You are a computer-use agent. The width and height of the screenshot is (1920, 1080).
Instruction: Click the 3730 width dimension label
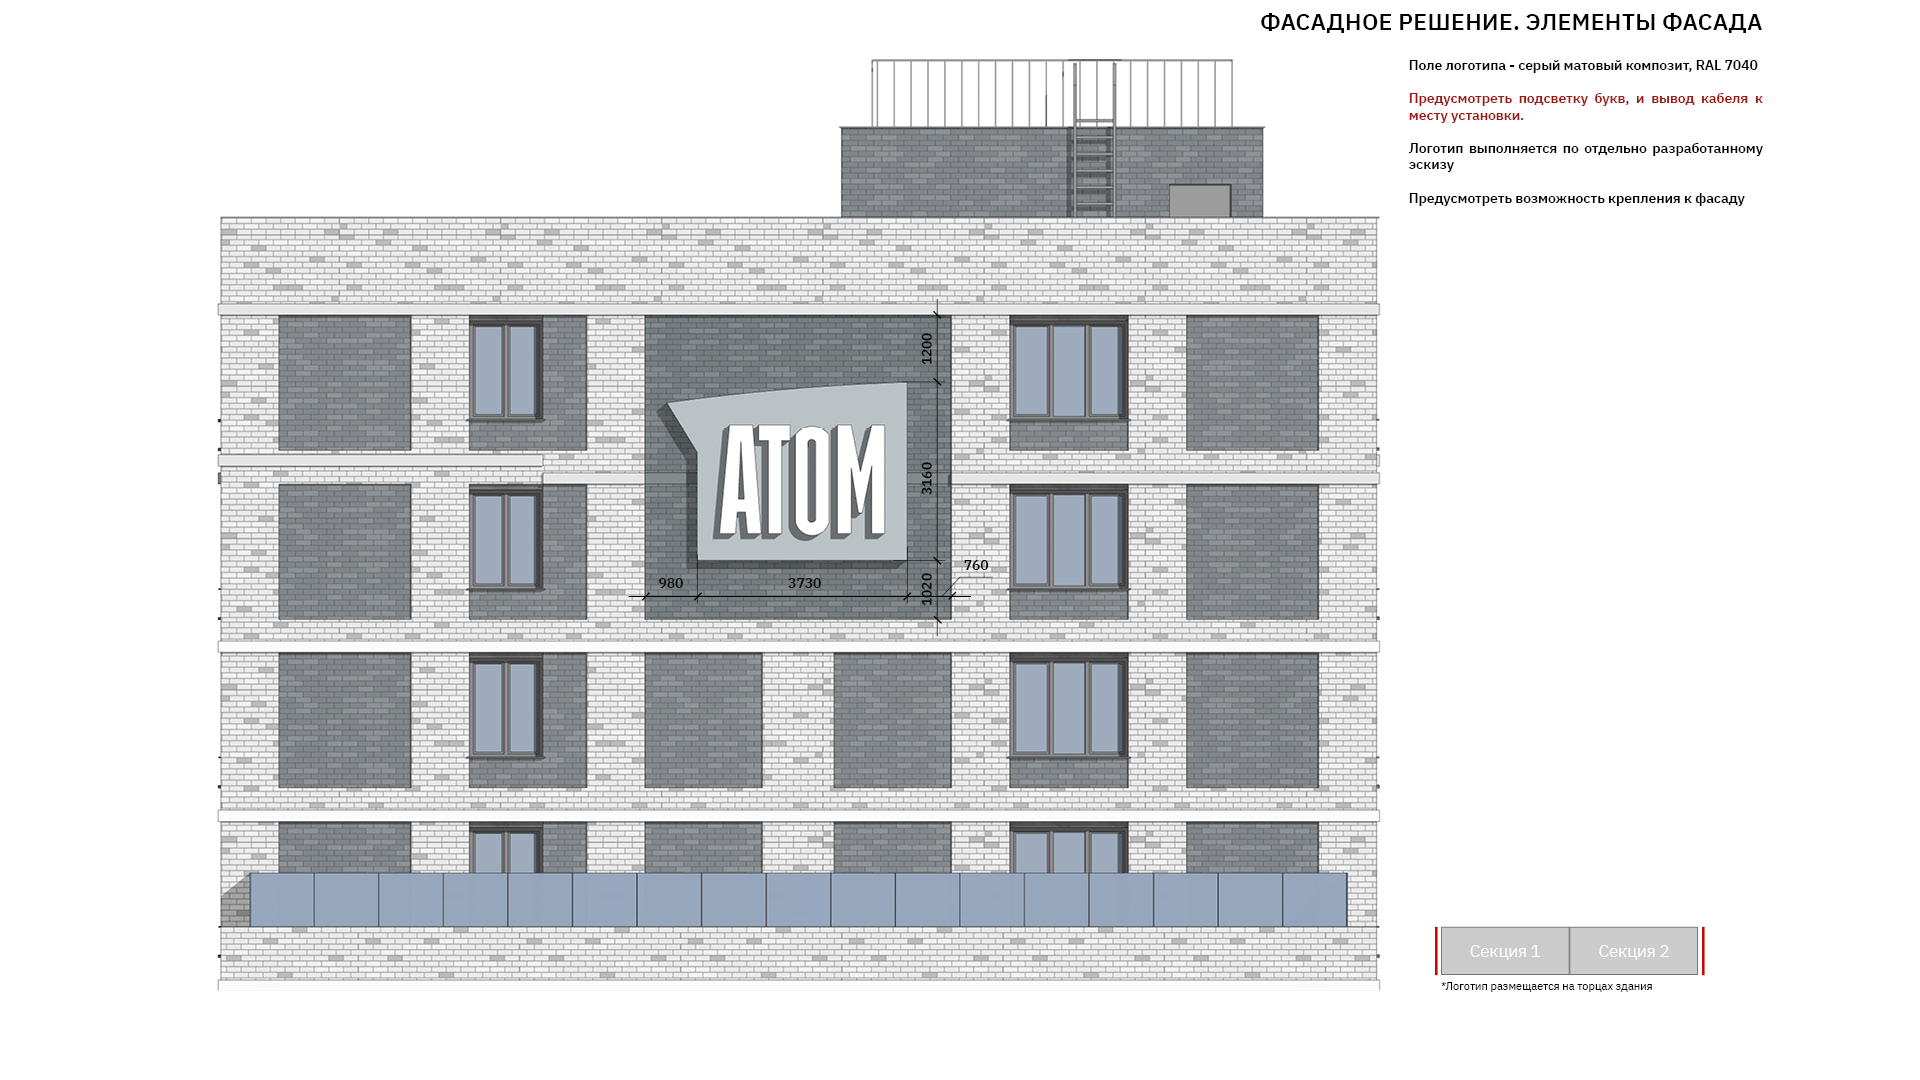click(804, 583)
